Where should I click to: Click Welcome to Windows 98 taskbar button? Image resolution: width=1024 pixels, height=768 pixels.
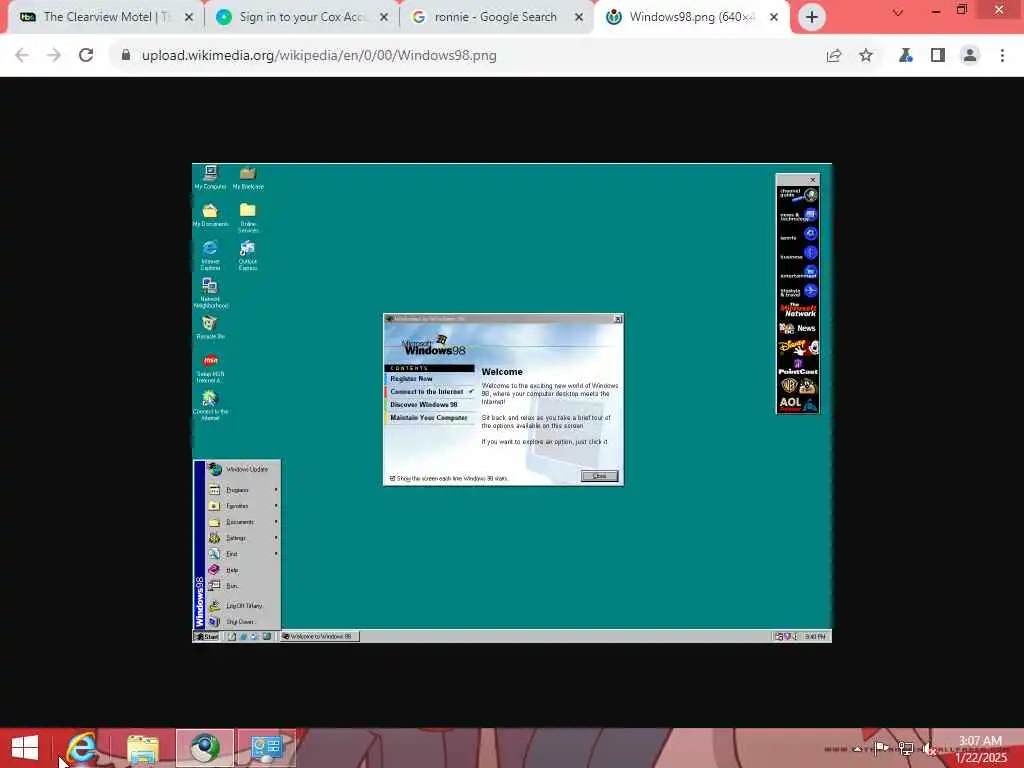coord(320,636)
